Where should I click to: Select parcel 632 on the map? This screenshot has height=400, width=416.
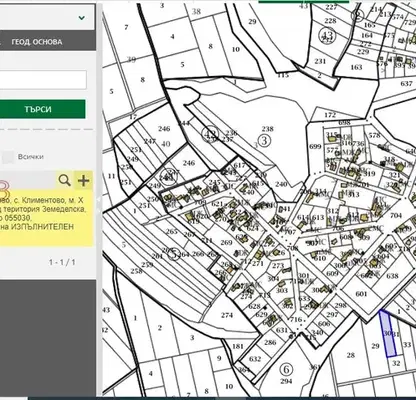[255, 359]
